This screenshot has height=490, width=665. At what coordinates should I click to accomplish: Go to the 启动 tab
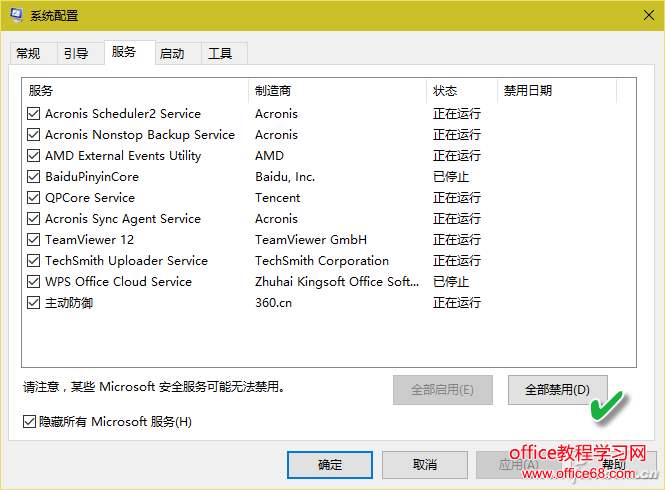pyautogui.click(x=178, y=53)
